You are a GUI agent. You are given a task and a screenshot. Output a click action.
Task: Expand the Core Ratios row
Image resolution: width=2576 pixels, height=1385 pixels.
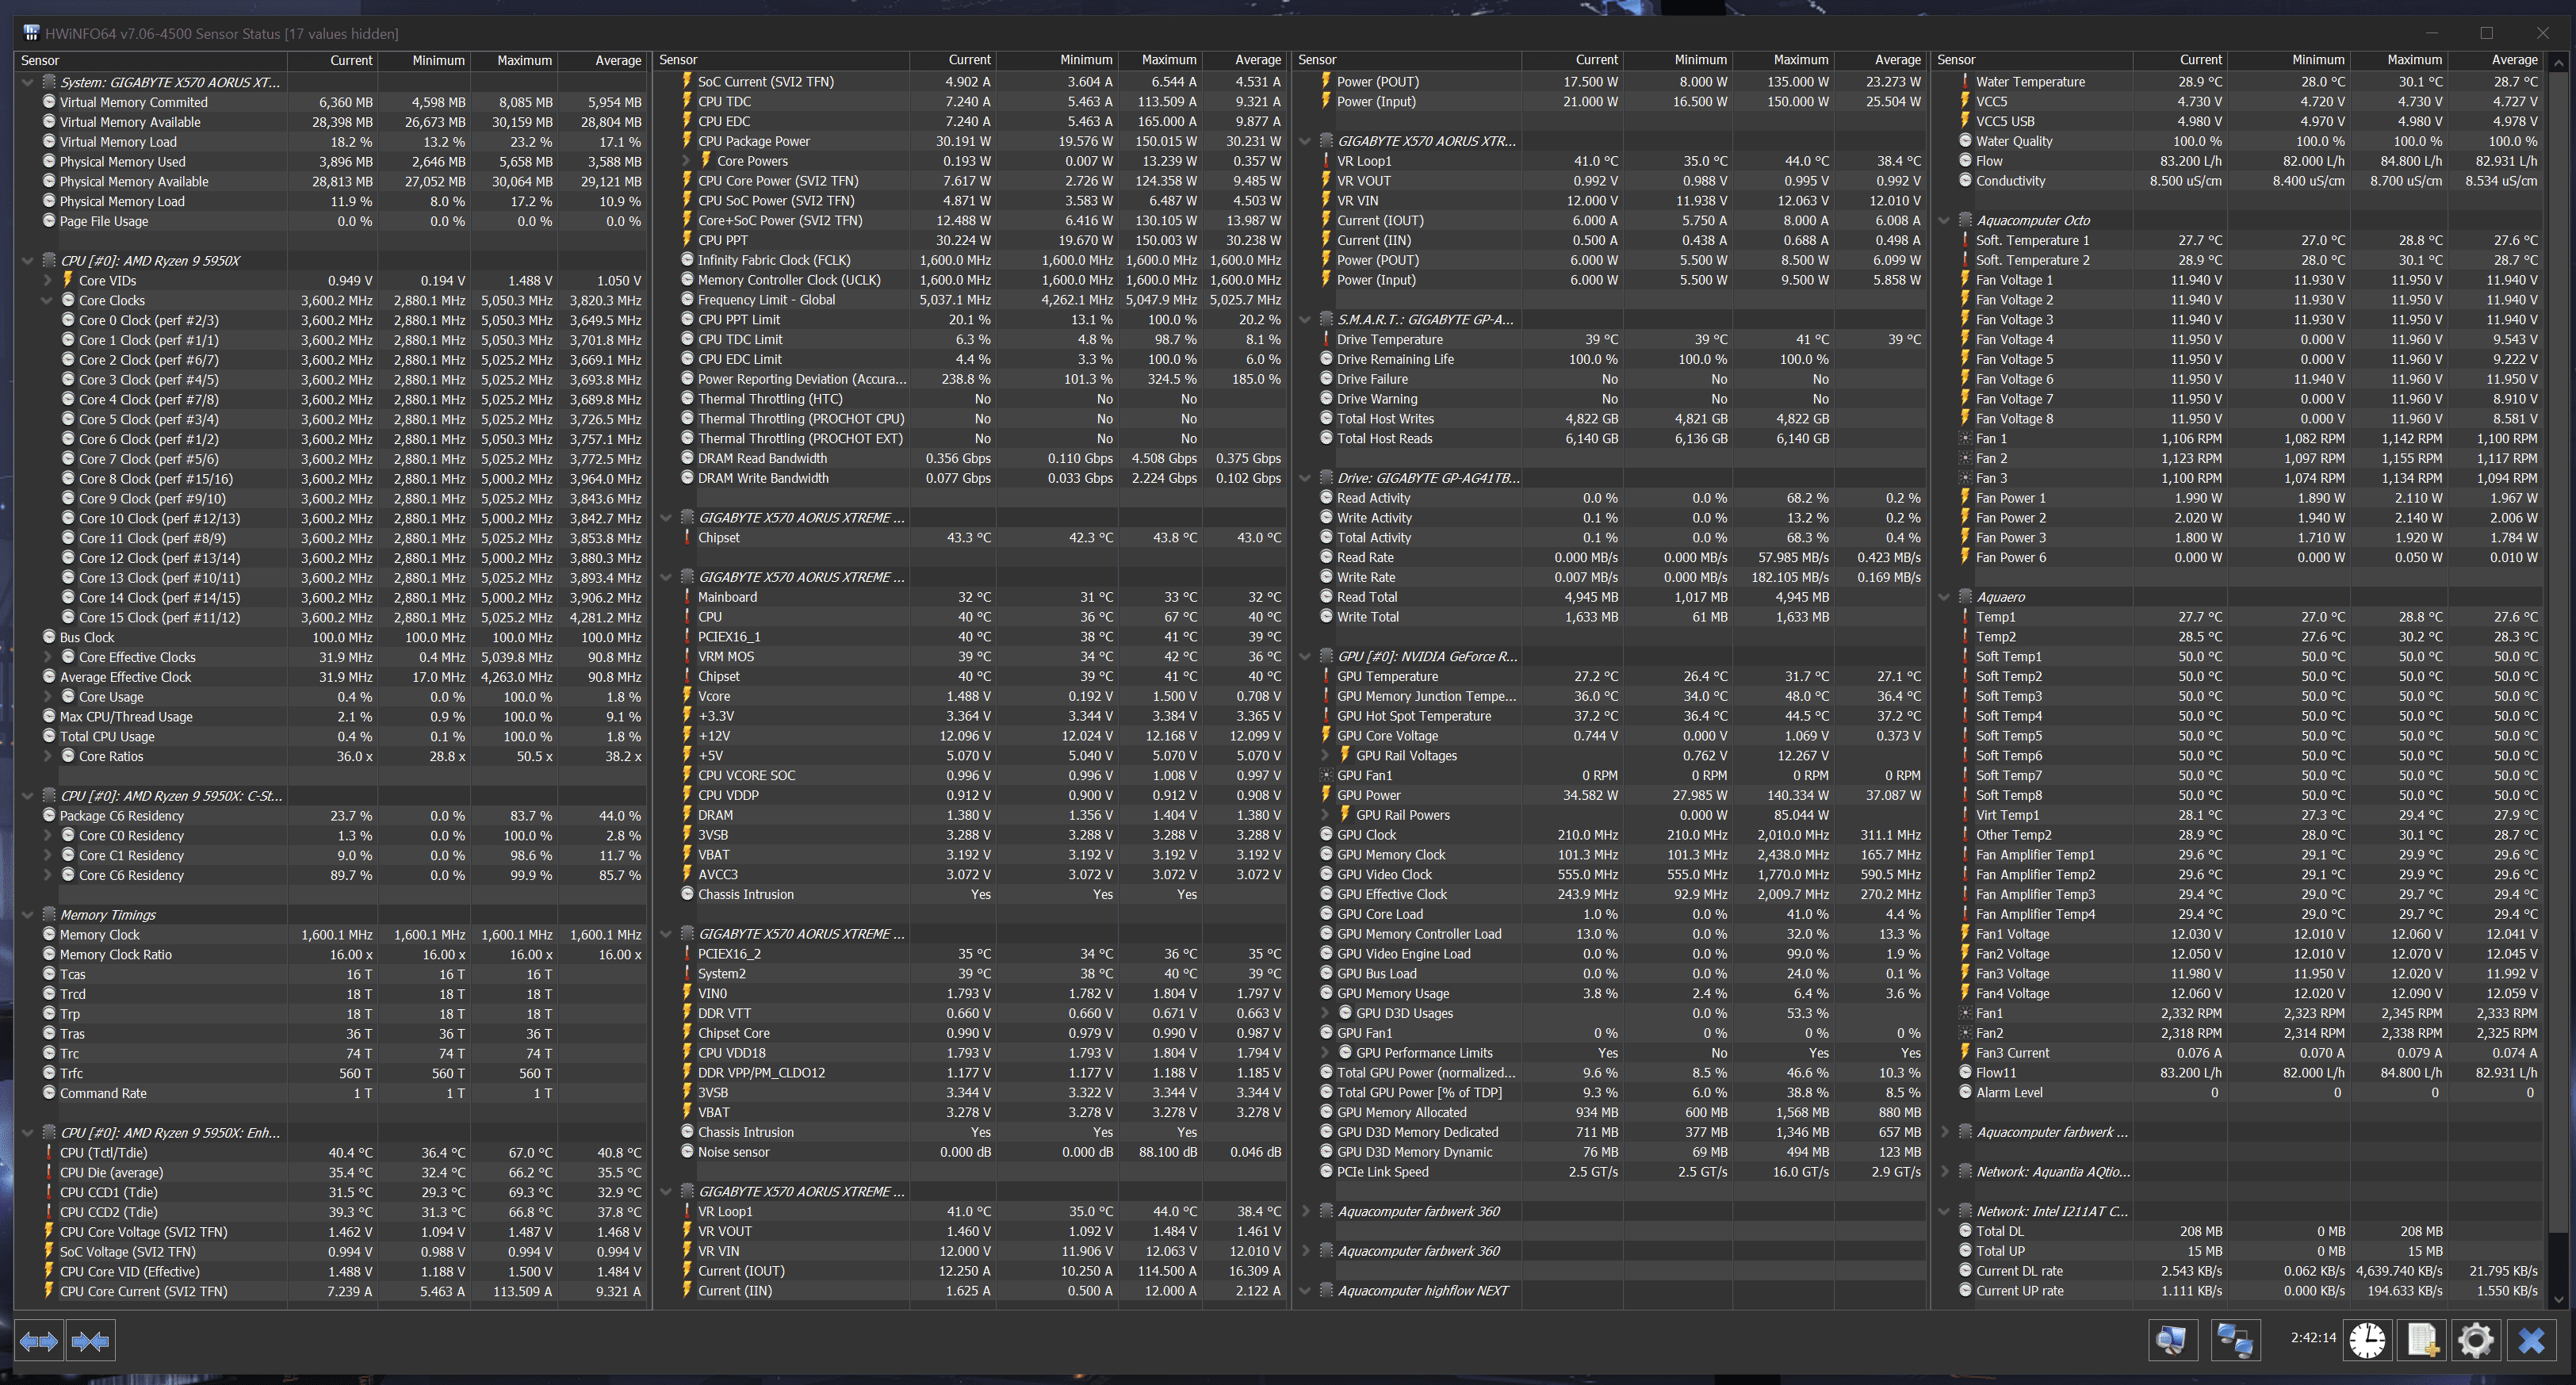click(x=47, y=756)
